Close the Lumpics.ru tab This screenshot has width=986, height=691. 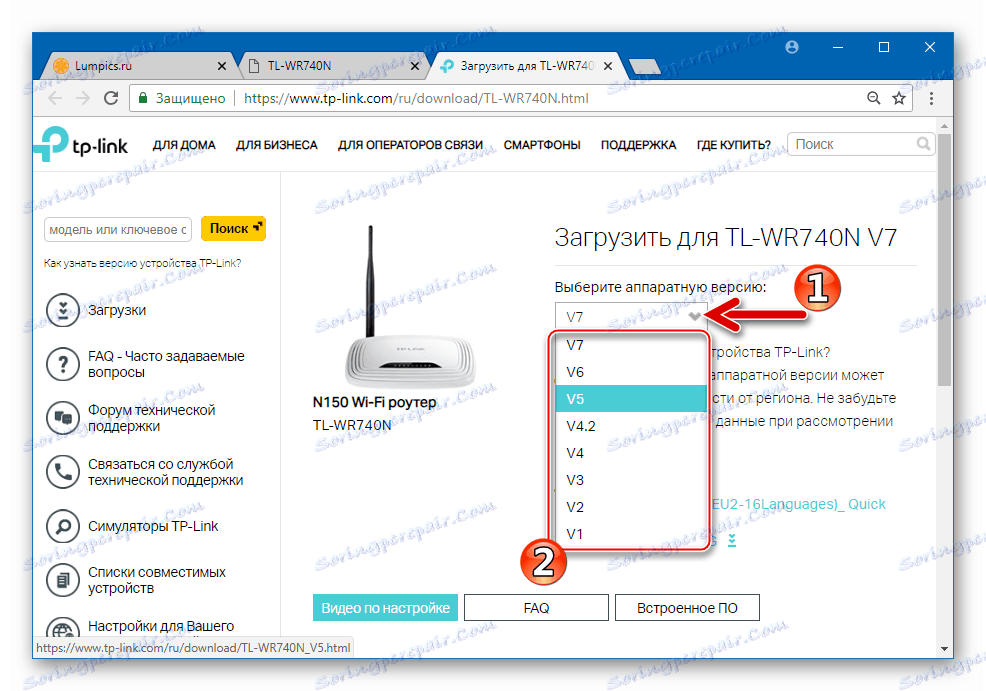(222, 66)
